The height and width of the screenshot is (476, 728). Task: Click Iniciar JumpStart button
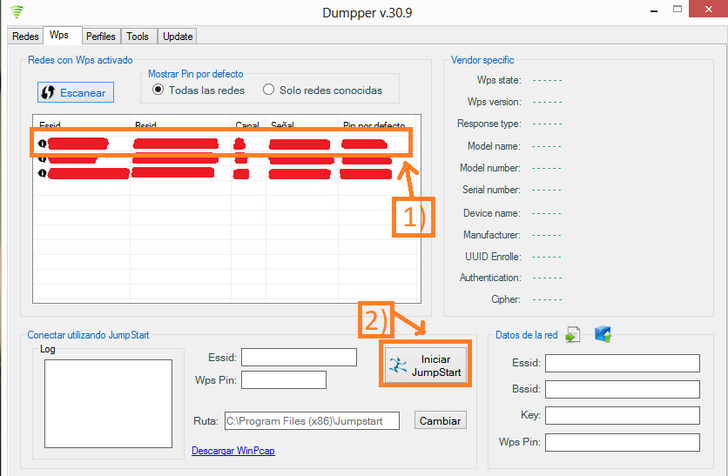click(426, 365)
